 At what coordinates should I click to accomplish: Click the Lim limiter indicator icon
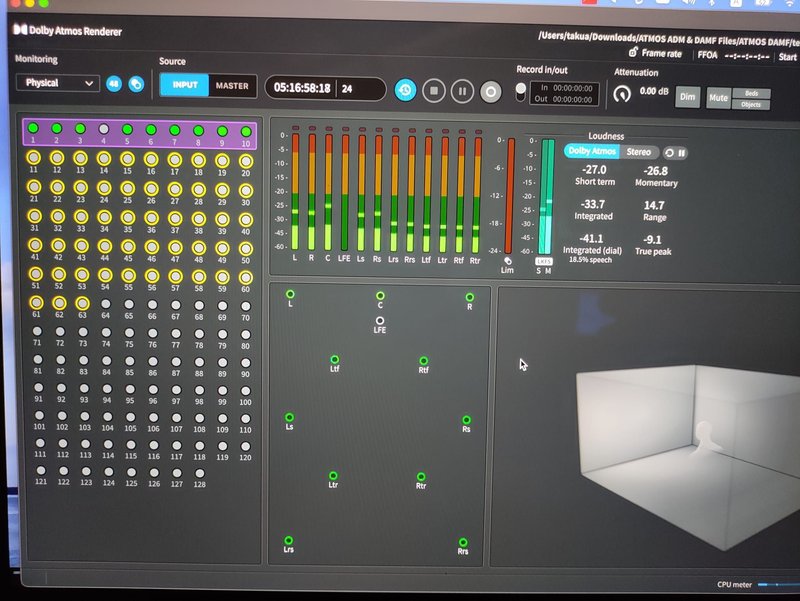click(x=508, y=261)
